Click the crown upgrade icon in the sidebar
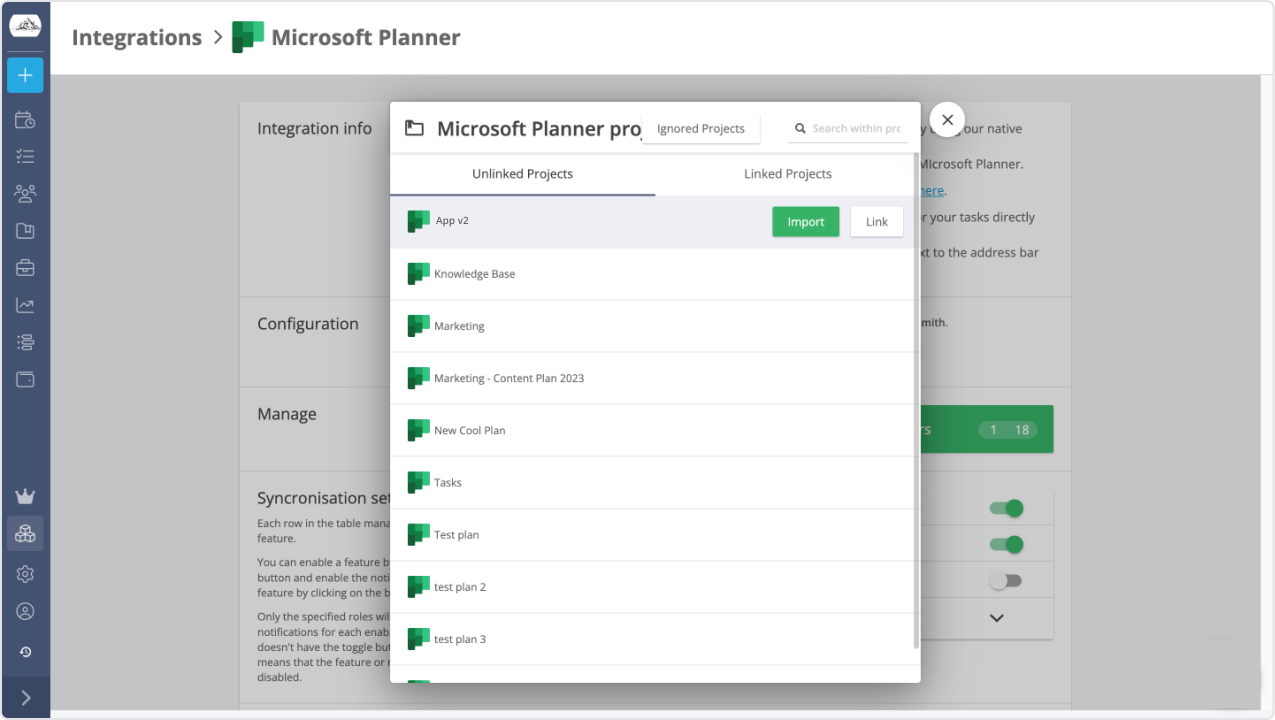Image resolution: width=1275 pixels, height=720 pixels. 24,496
